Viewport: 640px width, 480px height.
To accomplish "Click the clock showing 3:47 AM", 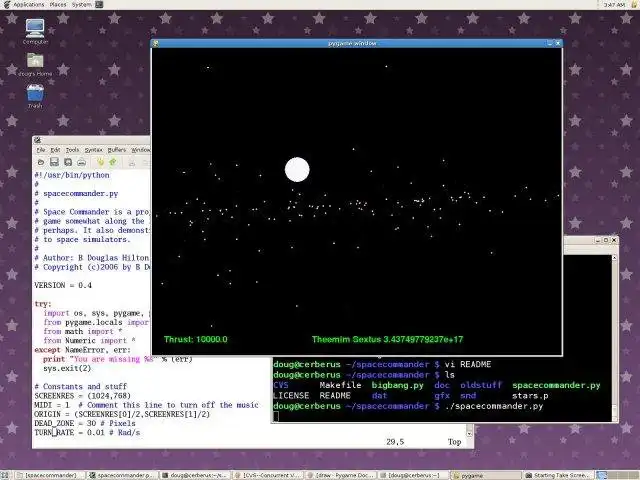I will [x=614, y=4].
